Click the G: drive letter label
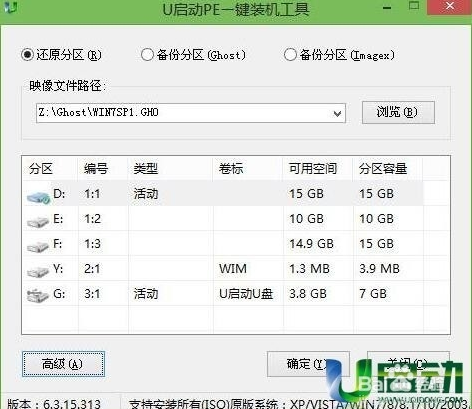The height and width of the screenshot is (409, 472). coord(59,294)
